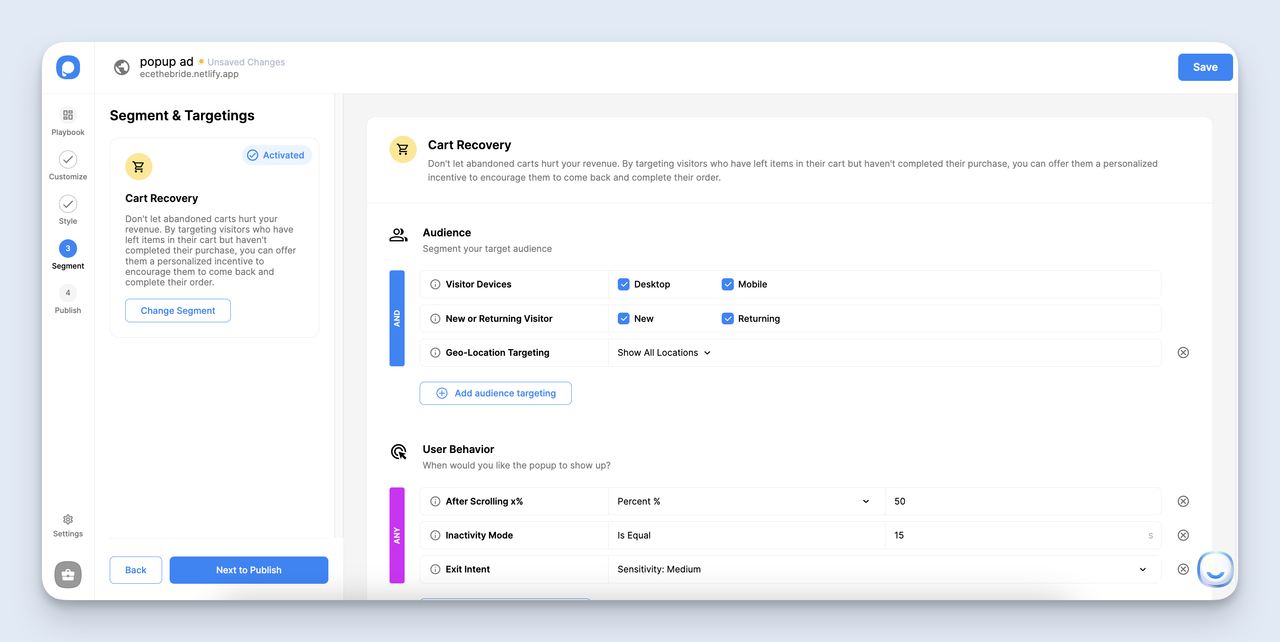The image size is (1280, 642).
Task: Edit the inactivity seconds value 15
Action: pyautogui.click(x=1023, y=536)
